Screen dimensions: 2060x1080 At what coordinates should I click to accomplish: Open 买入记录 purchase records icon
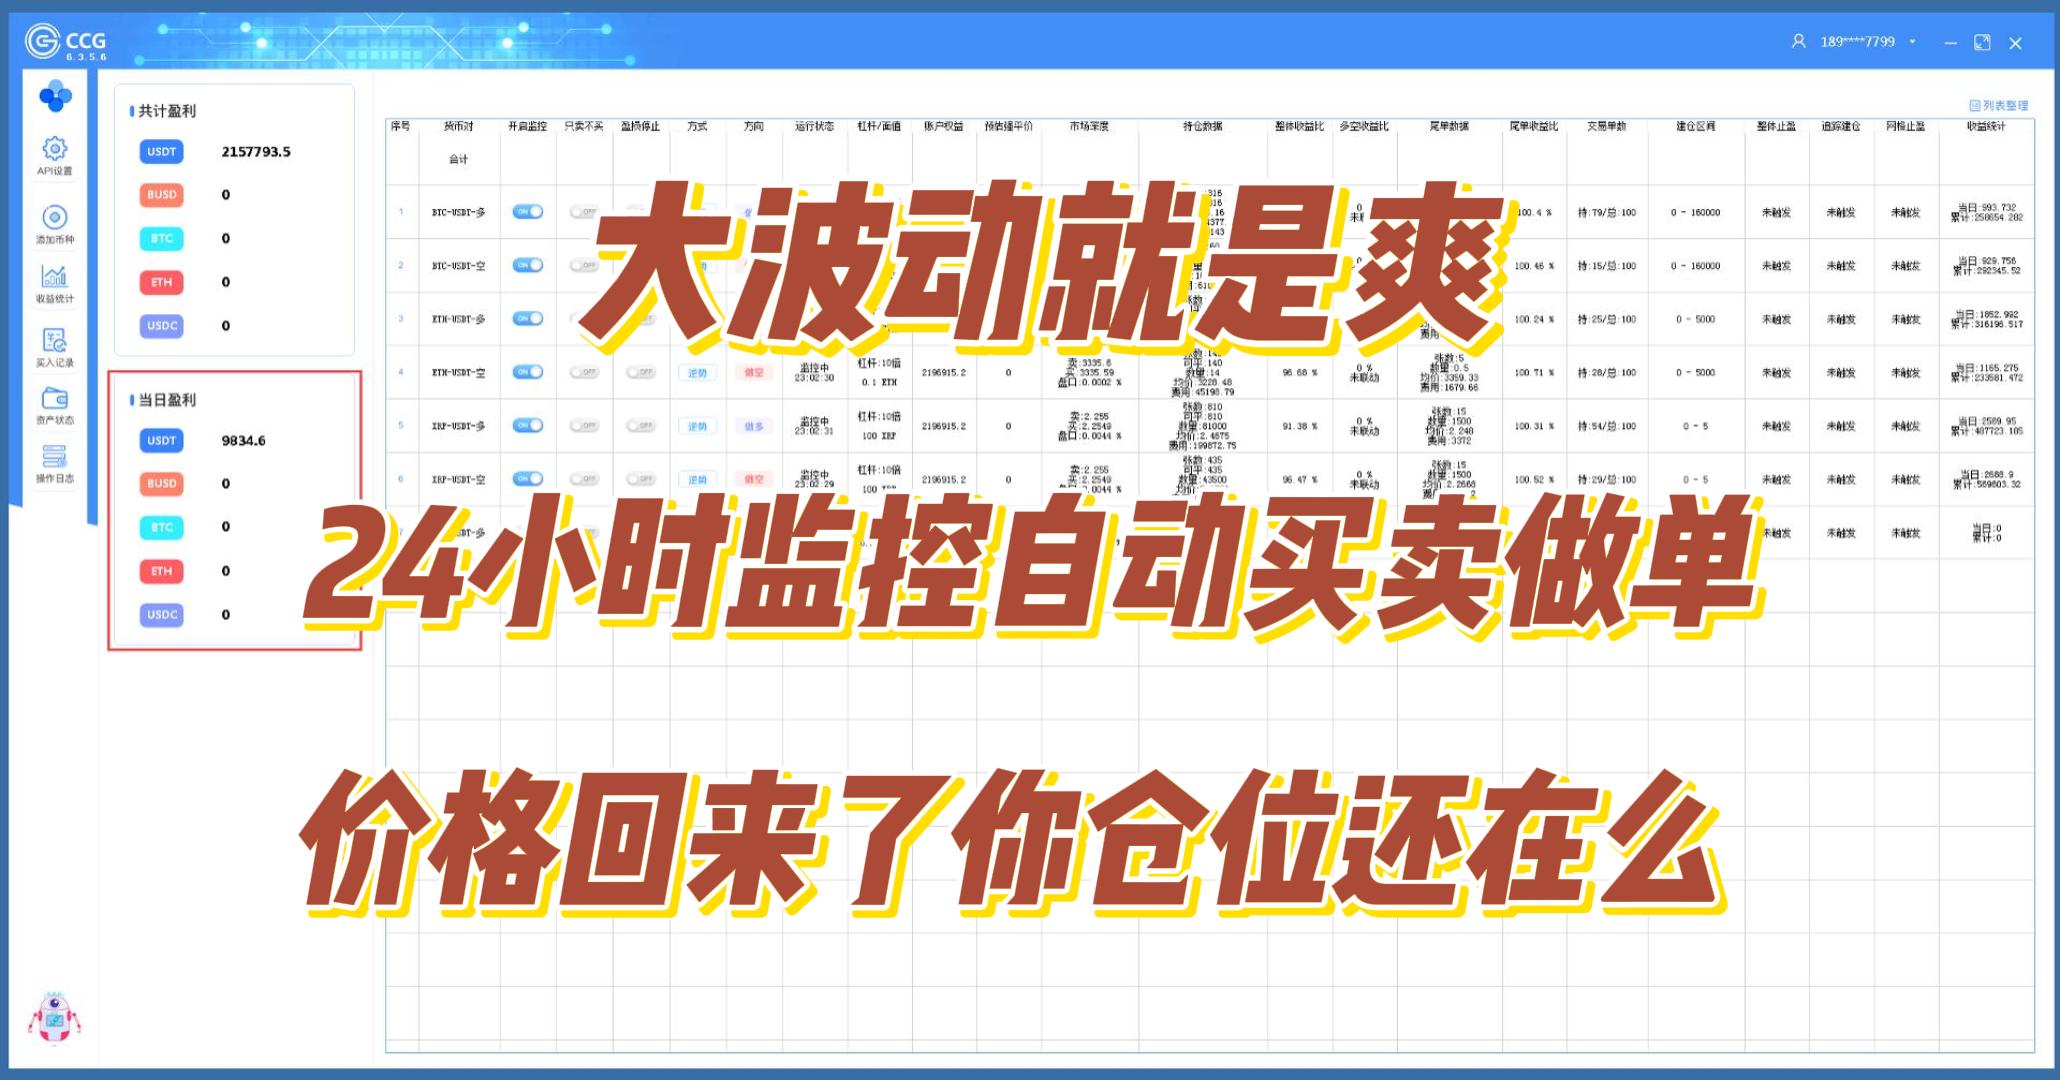[55, 341]
